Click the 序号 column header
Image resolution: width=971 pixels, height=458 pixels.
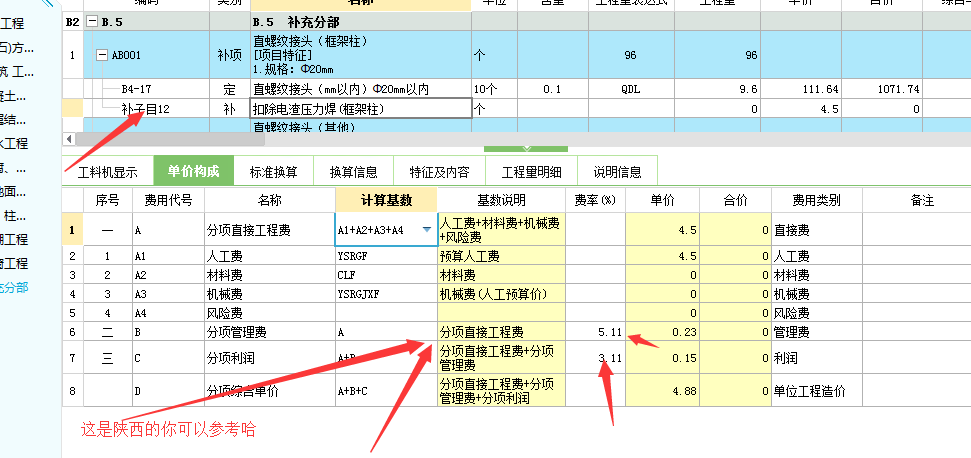(107, 200)
